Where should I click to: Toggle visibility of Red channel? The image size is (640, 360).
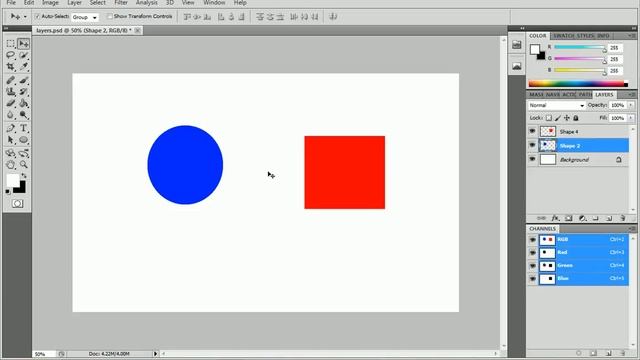pyautogui.click(x=532, y=253)
